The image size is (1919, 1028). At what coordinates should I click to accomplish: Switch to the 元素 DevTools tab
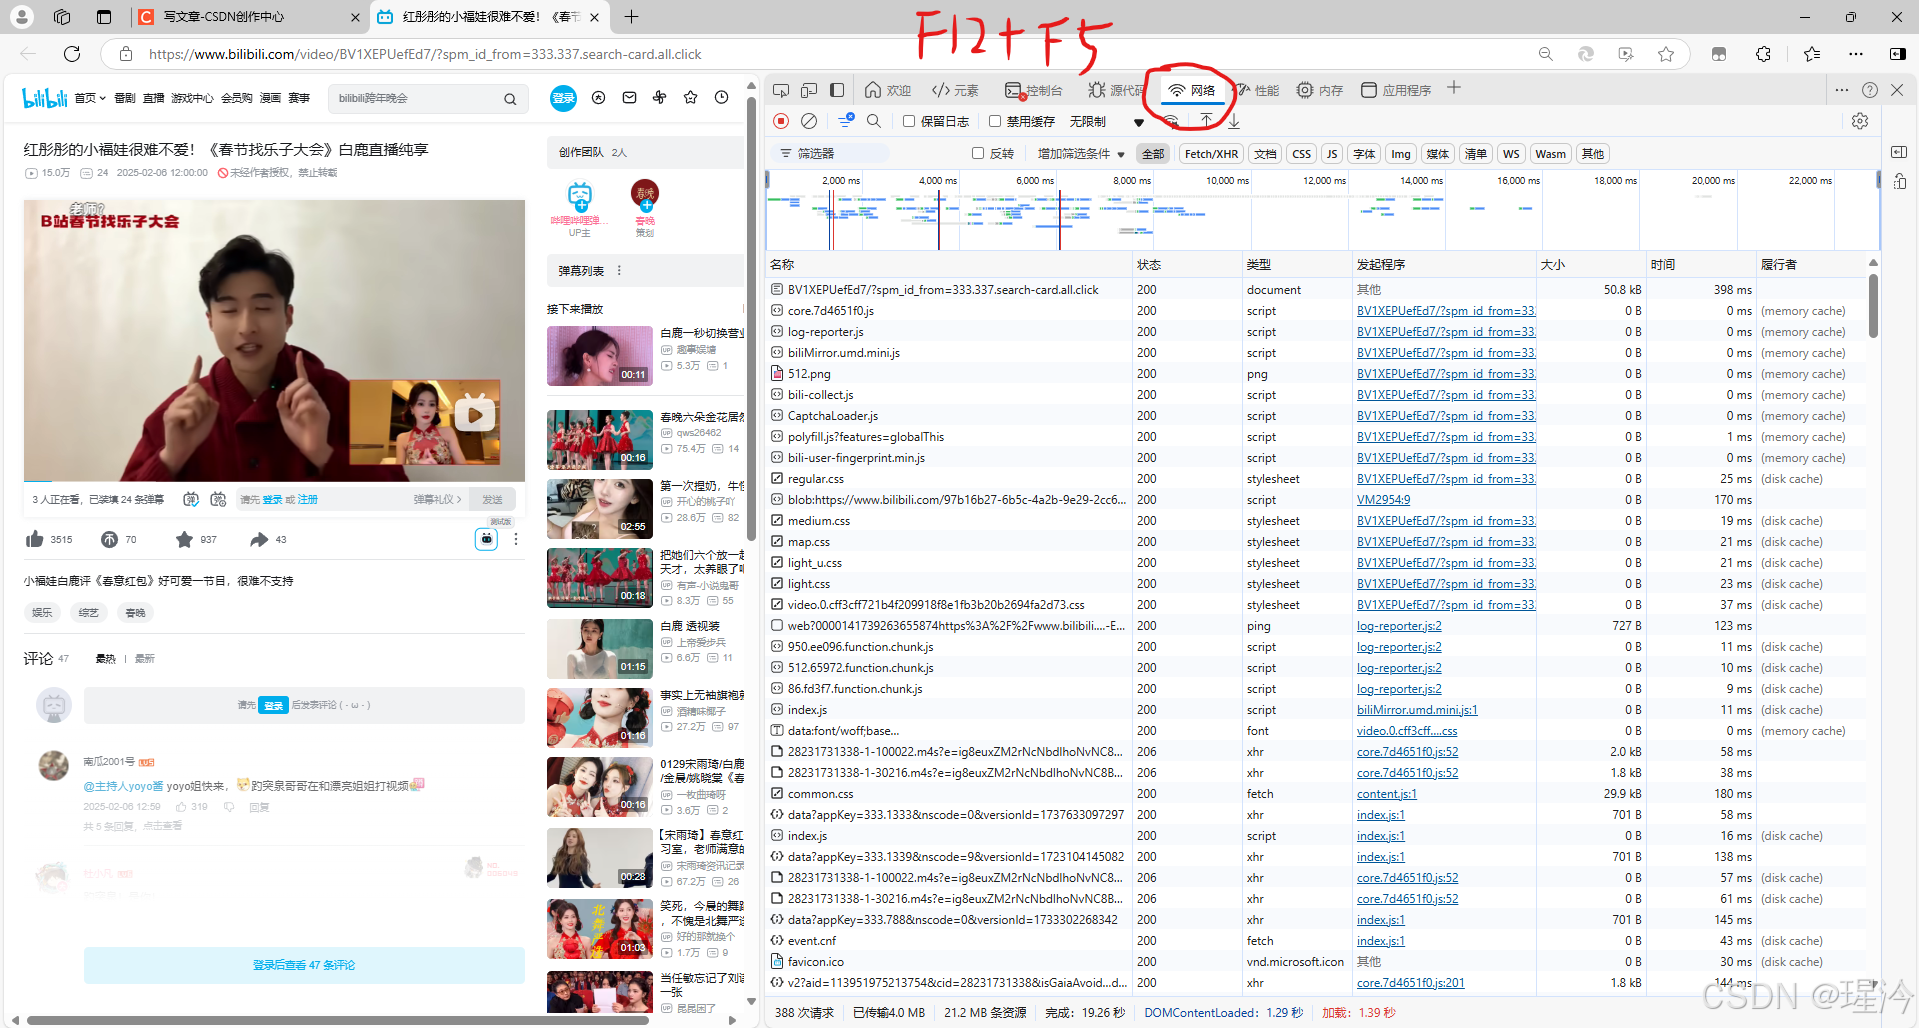955,90
